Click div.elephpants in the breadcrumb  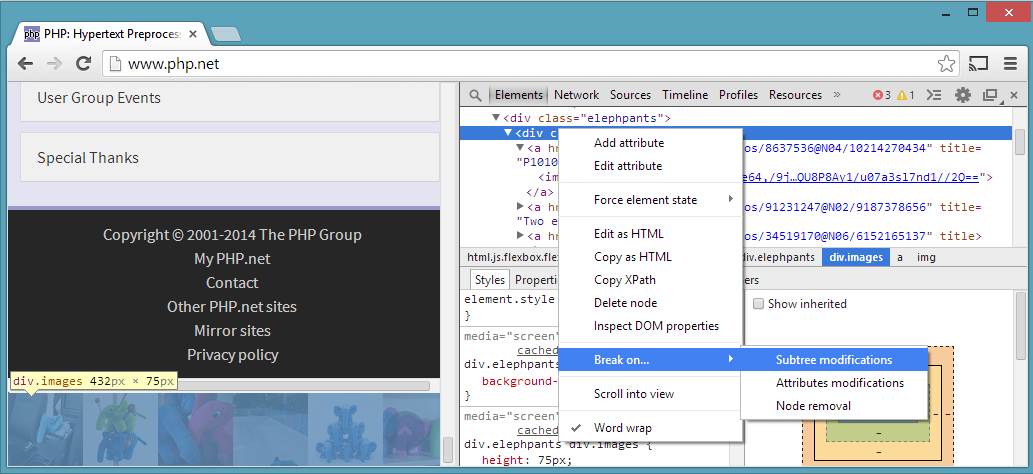tap(778, 258)
